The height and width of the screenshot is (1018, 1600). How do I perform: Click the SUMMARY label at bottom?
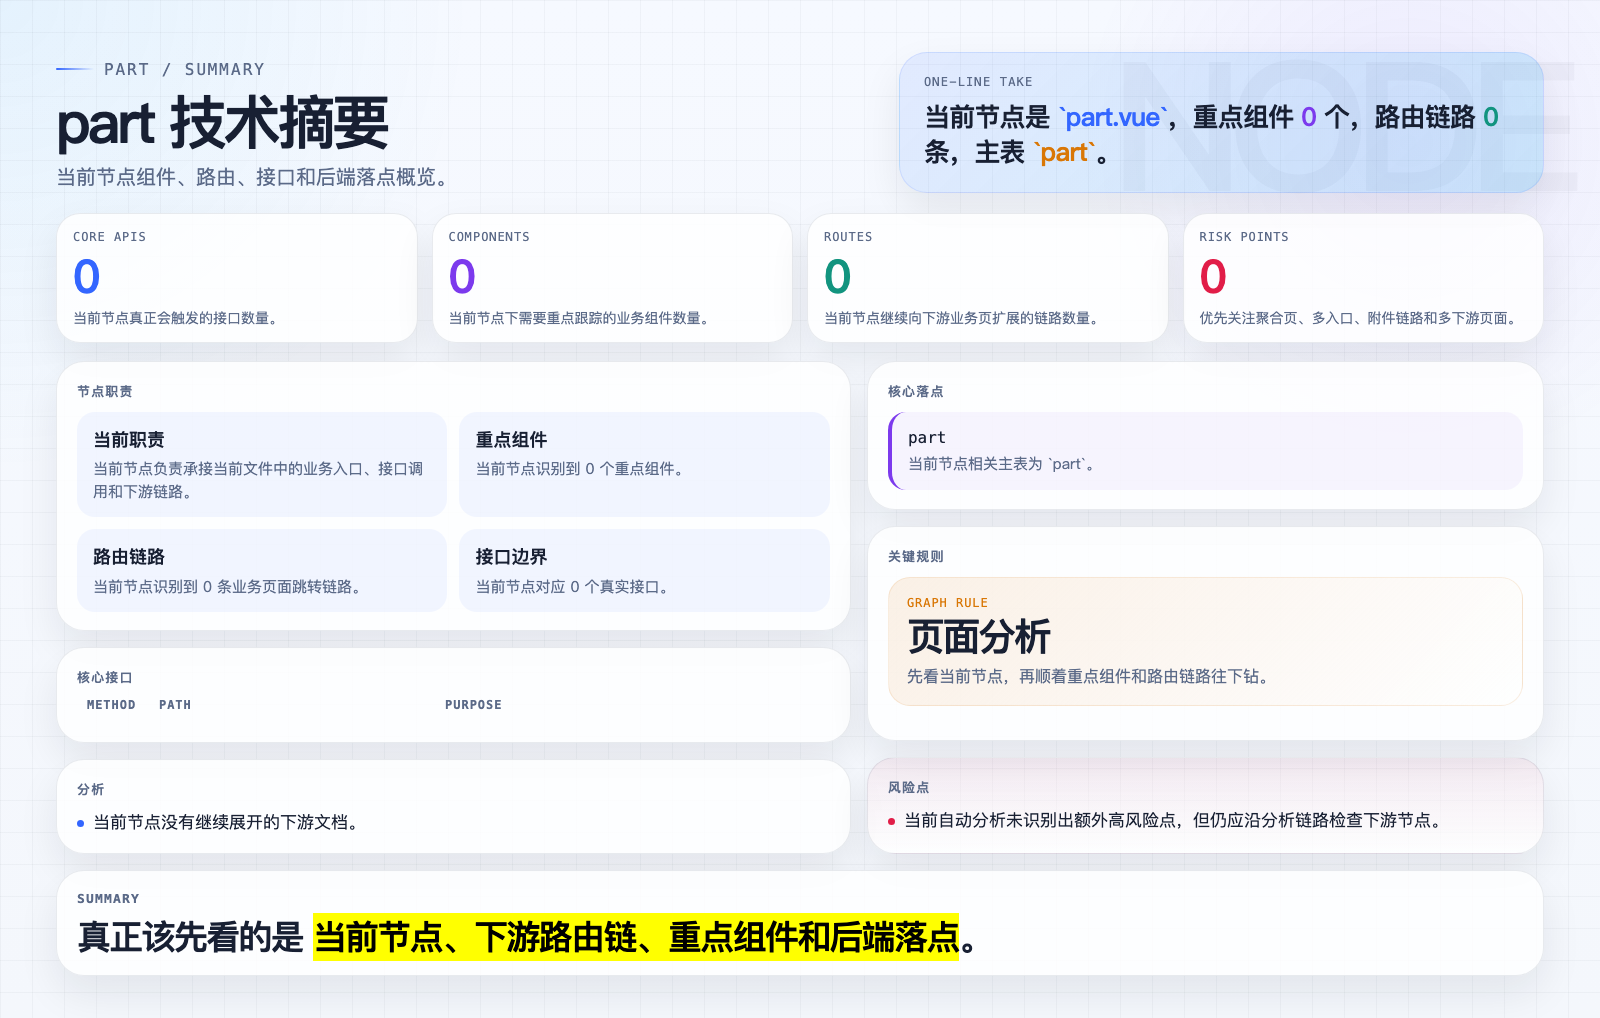click(x=108, y=899)
